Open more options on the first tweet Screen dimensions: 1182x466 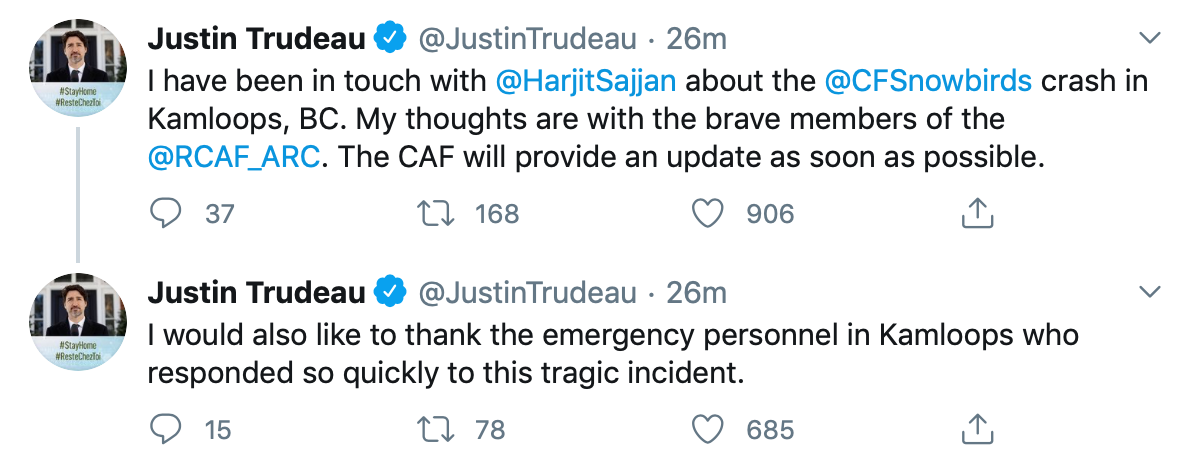1151,38
